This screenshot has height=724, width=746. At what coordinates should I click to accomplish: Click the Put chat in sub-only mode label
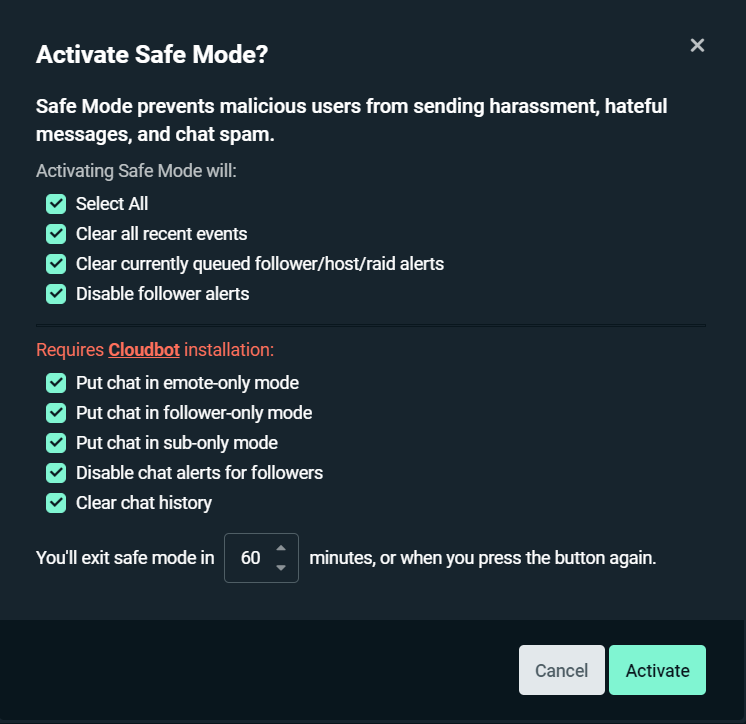tap(176, 443)
